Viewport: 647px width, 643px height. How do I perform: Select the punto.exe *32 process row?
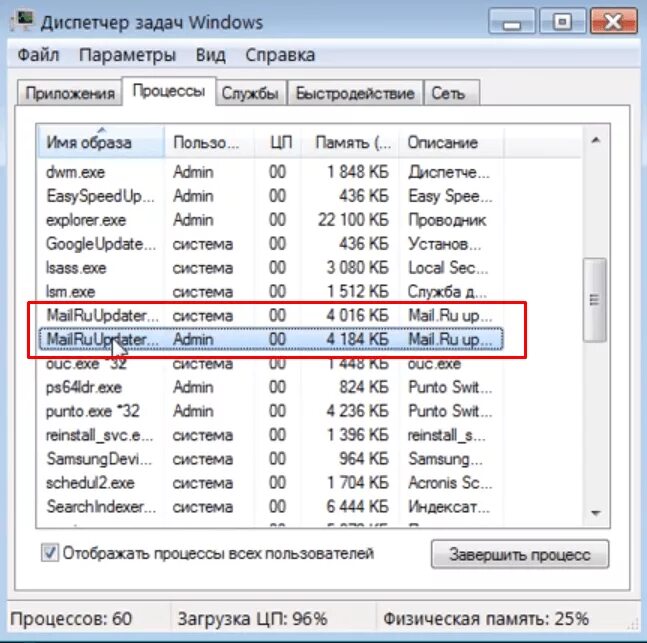(x=270, y=411)
